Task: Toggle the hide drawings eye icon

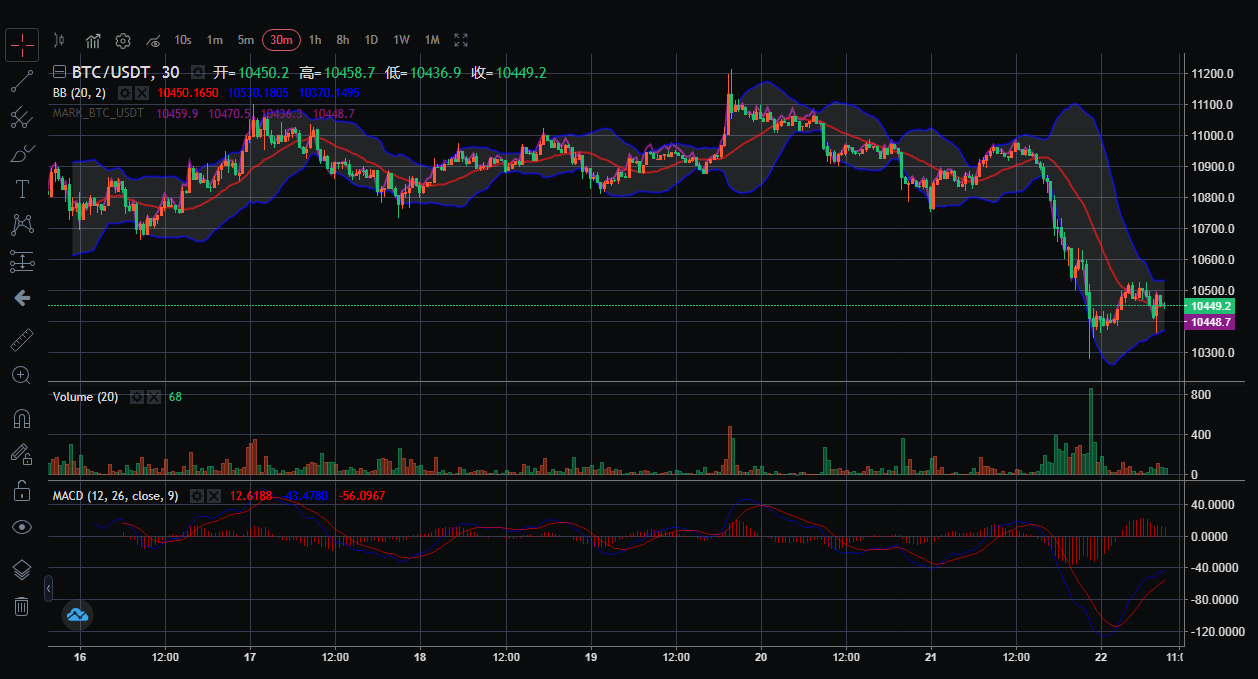Action: click(x=21, y=527)
